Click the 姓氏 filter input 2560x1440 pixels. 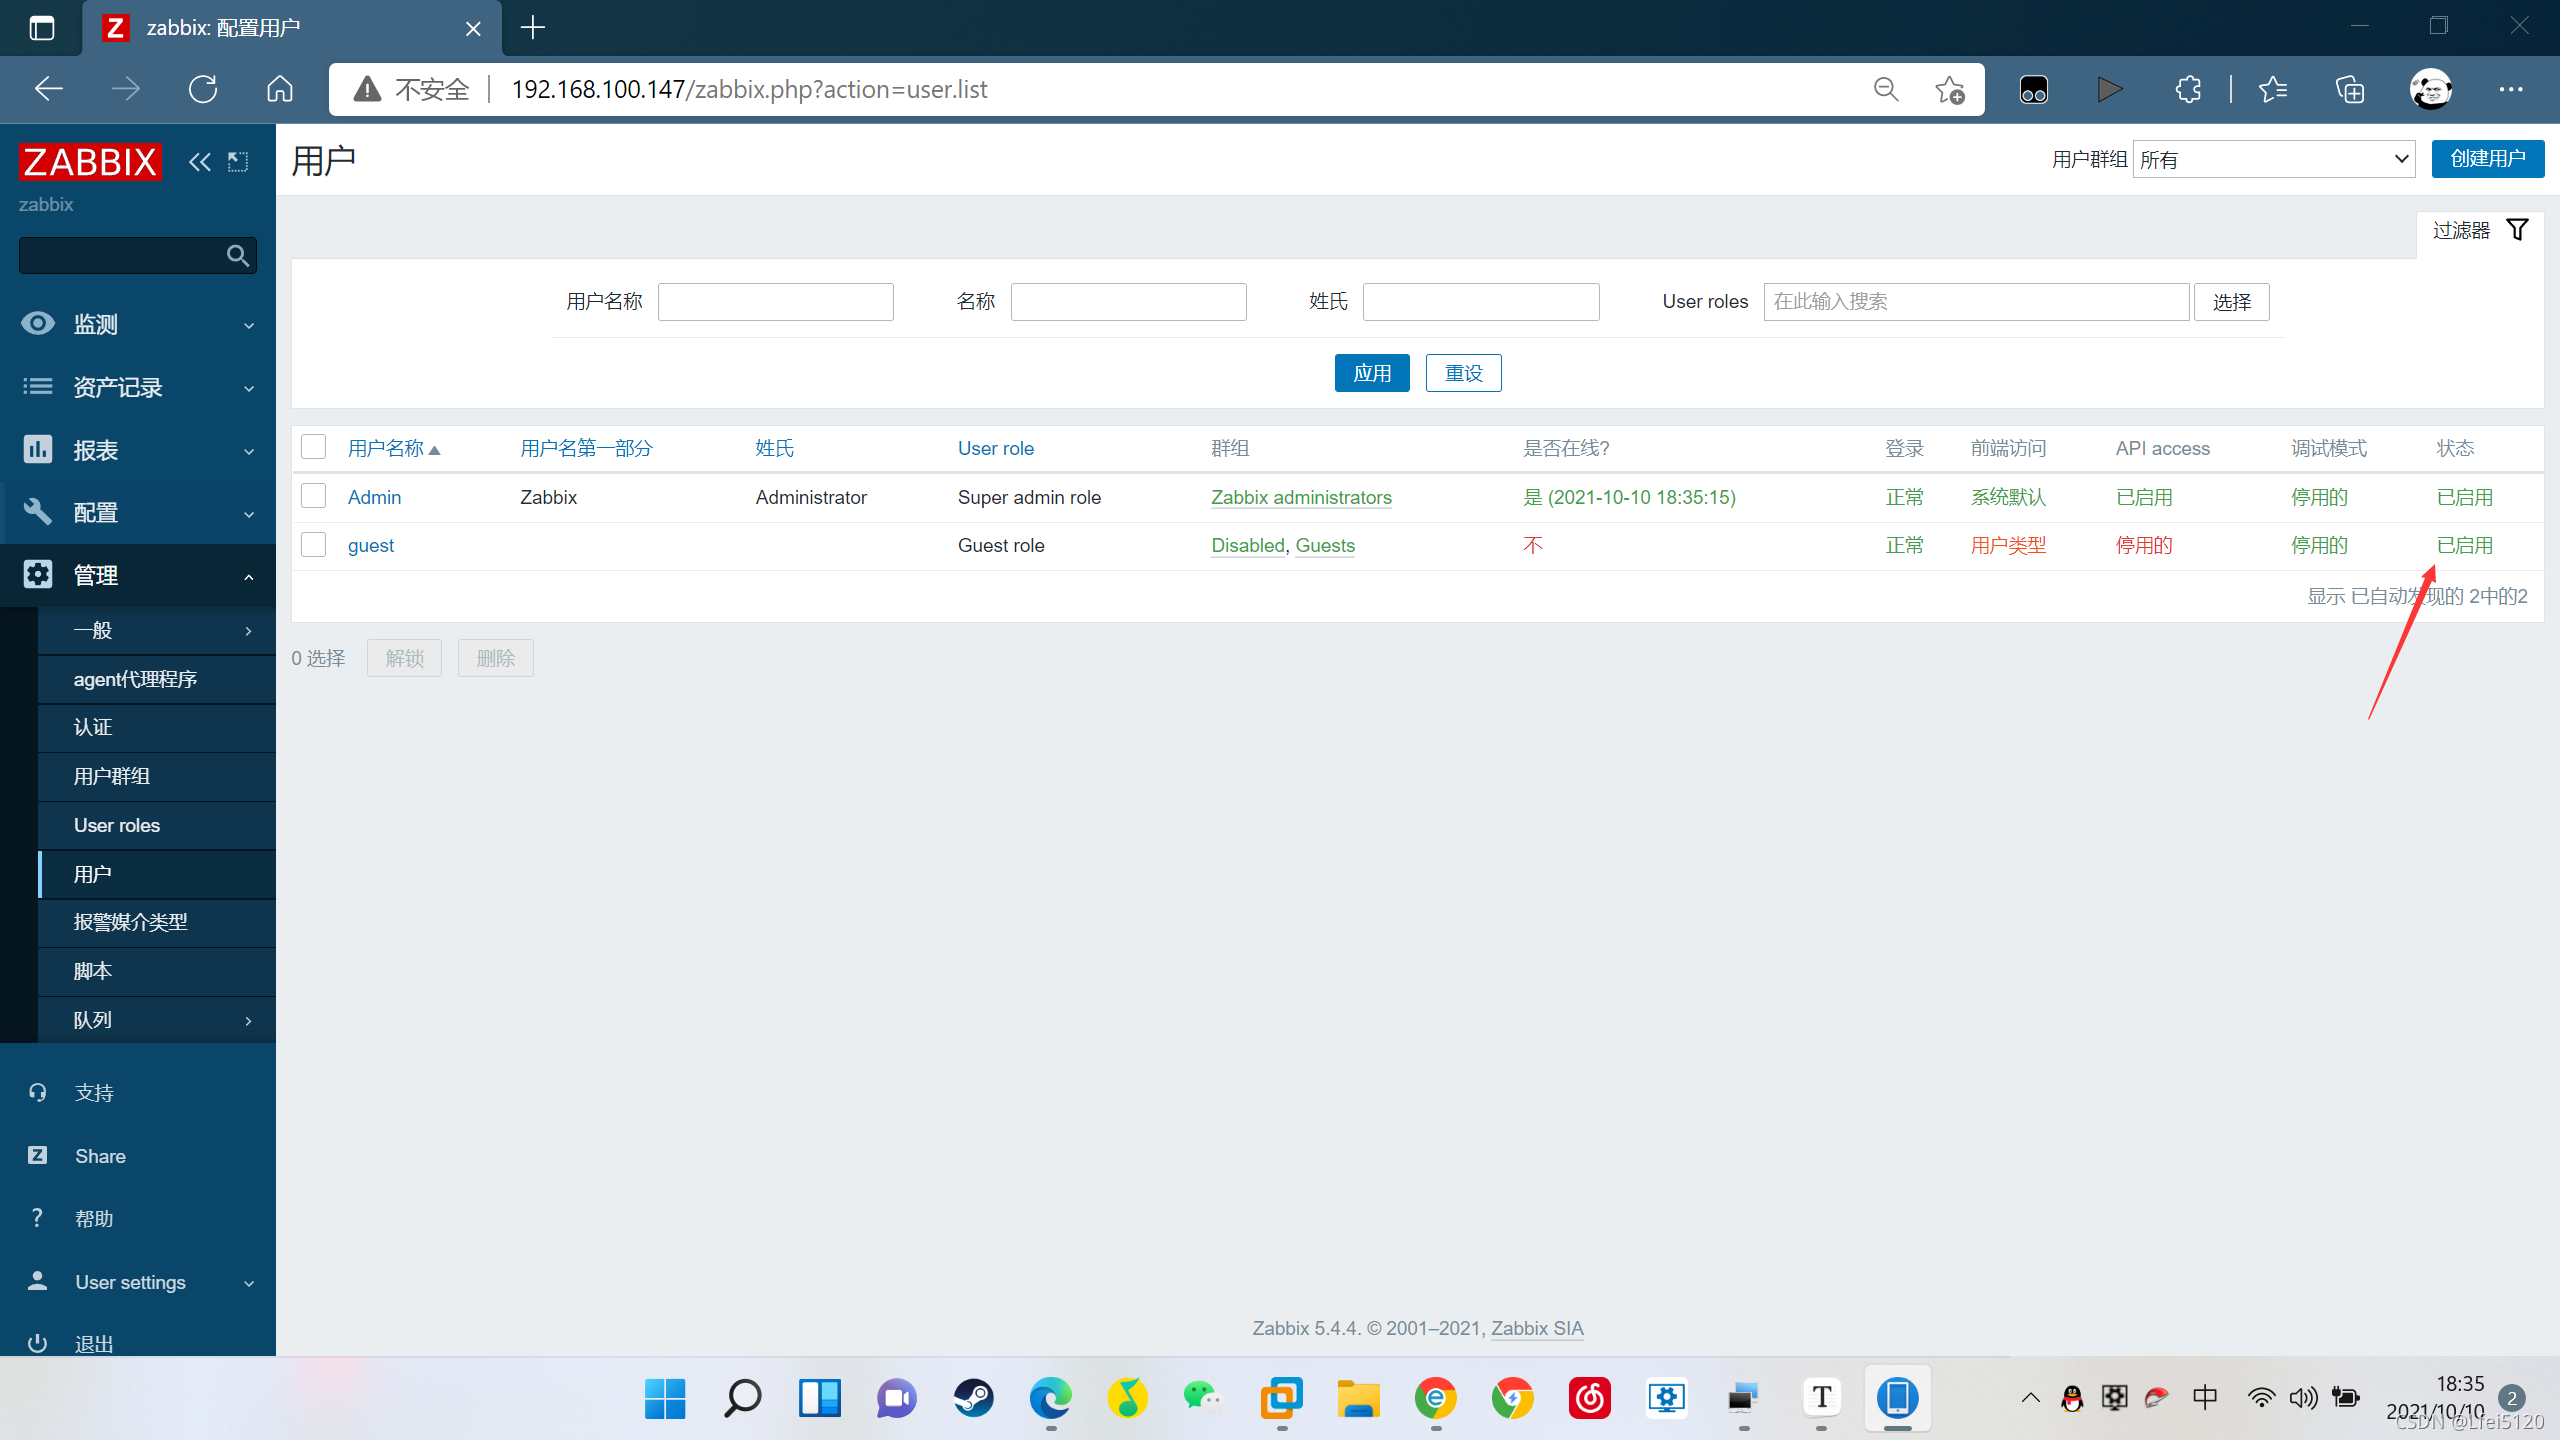[1481, 302]
